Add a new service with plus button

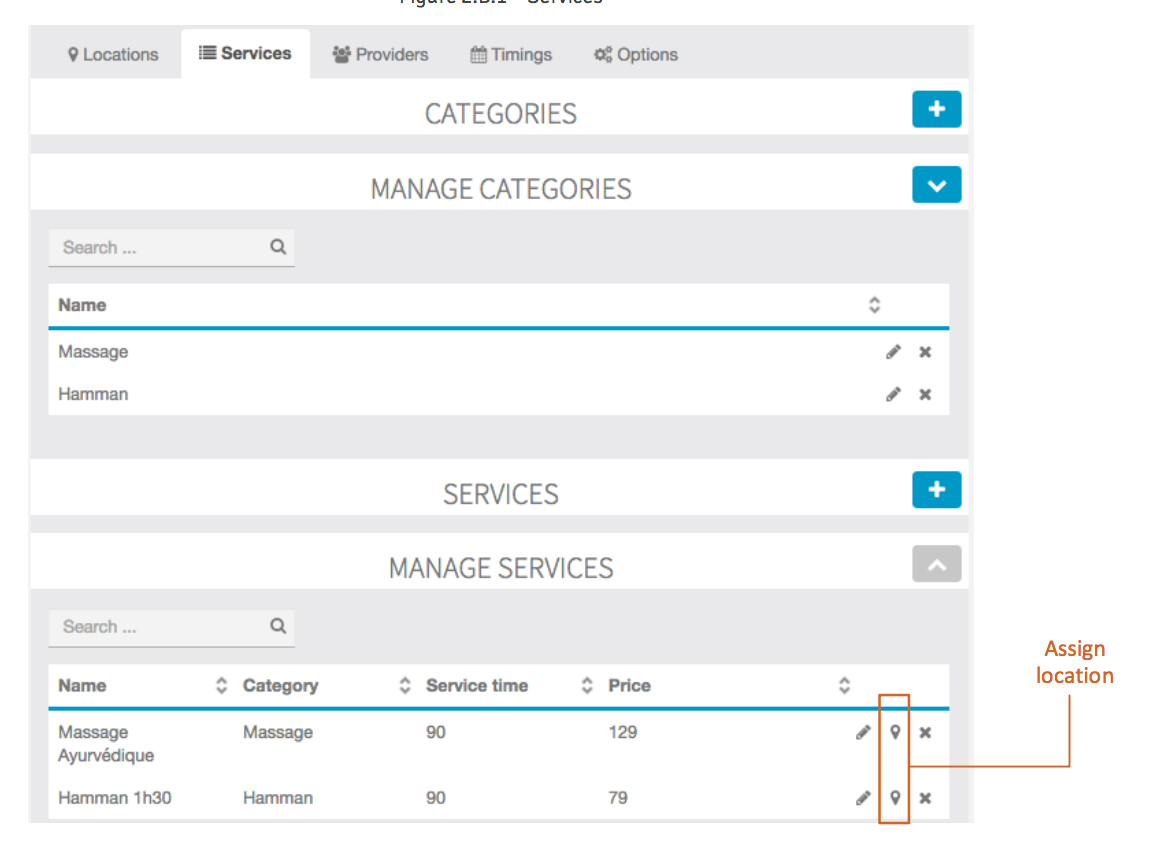pyautogui.click(x=936, y=489)
